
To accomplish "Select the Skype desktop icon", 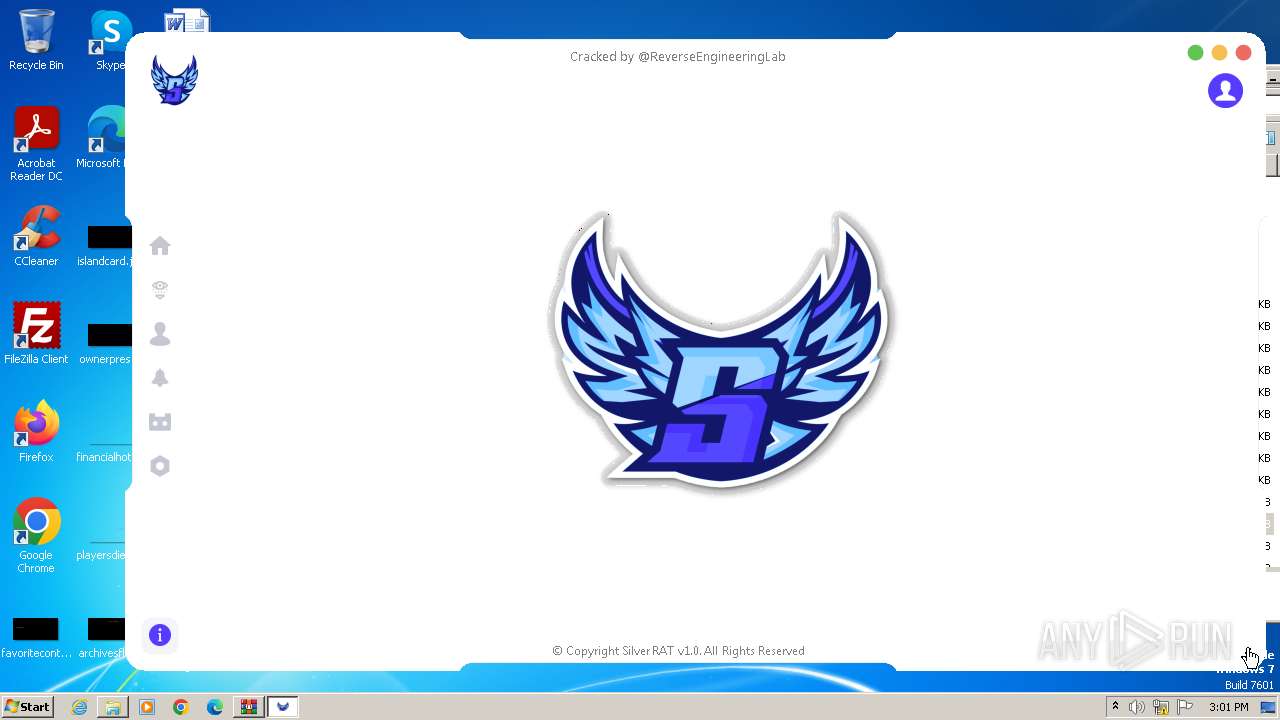I will (x=110, y=40).
